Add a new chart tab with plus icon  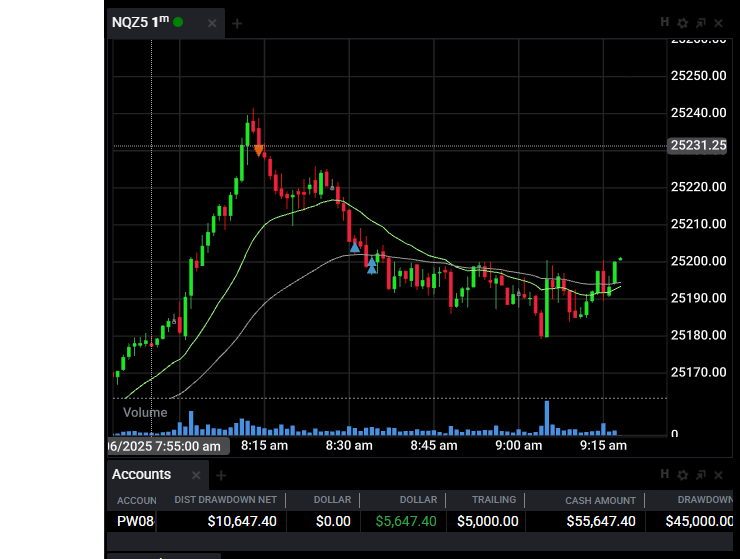237,23
